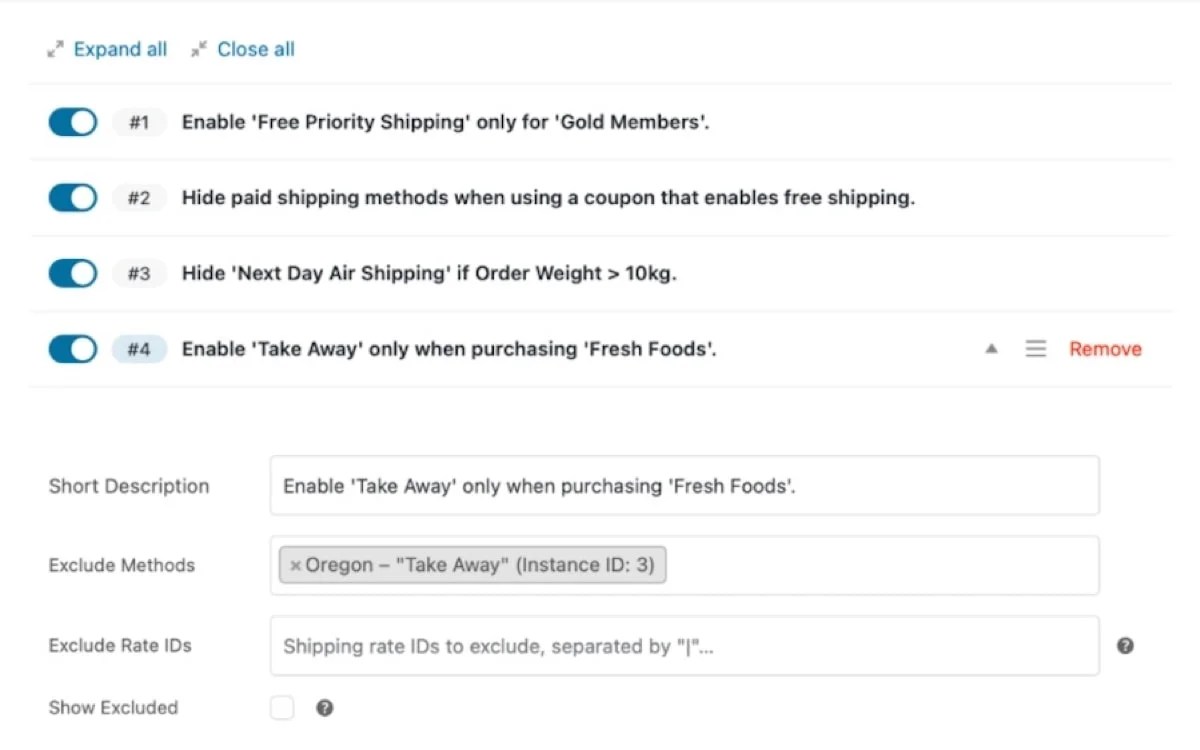Click the help icon beside Exclude Rate IDs
This screenshot has width=1200, height=750.
[x=1124, y=646]
